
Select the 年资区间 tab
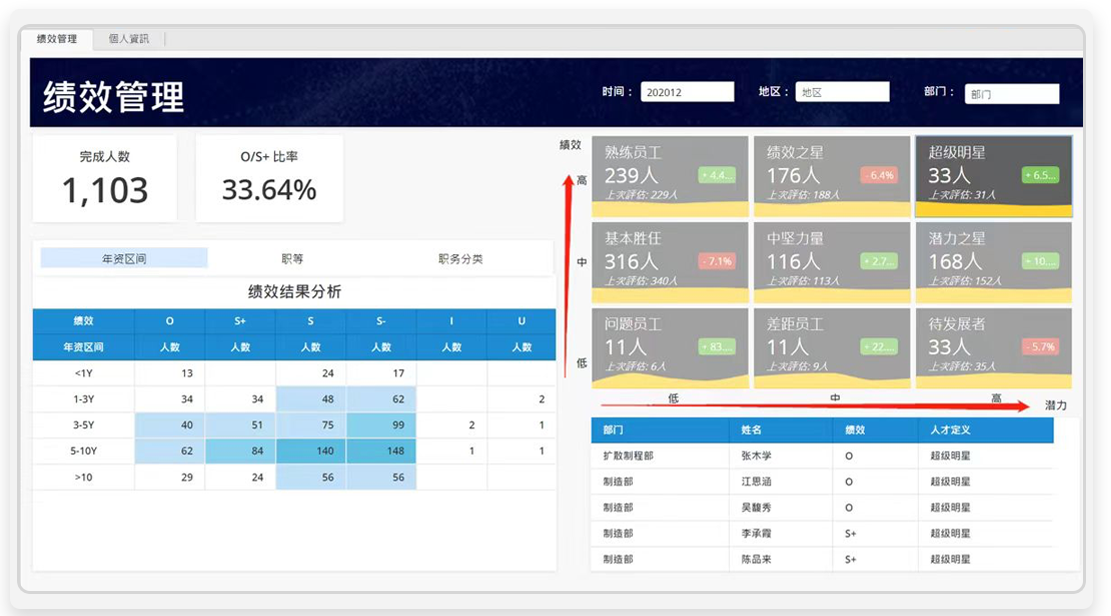[x=124, y=259]
